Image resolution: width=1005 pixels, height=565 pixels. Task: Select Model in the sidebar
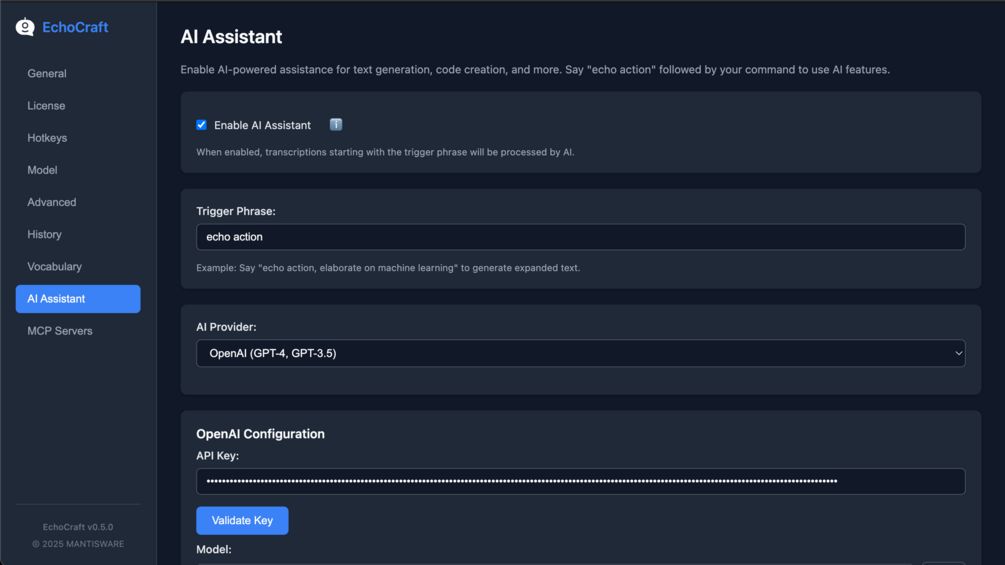tap(42, 170)
